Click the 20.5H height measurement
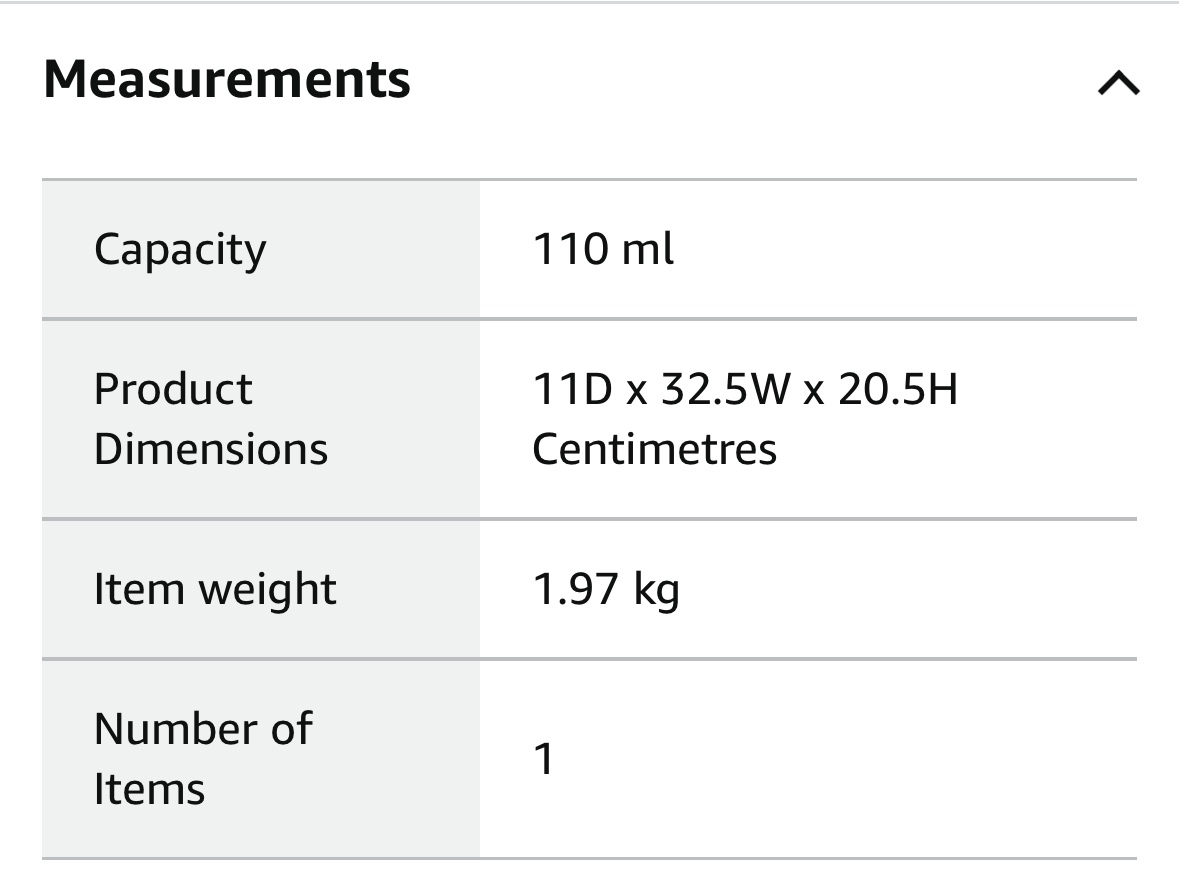 [897, 389]
